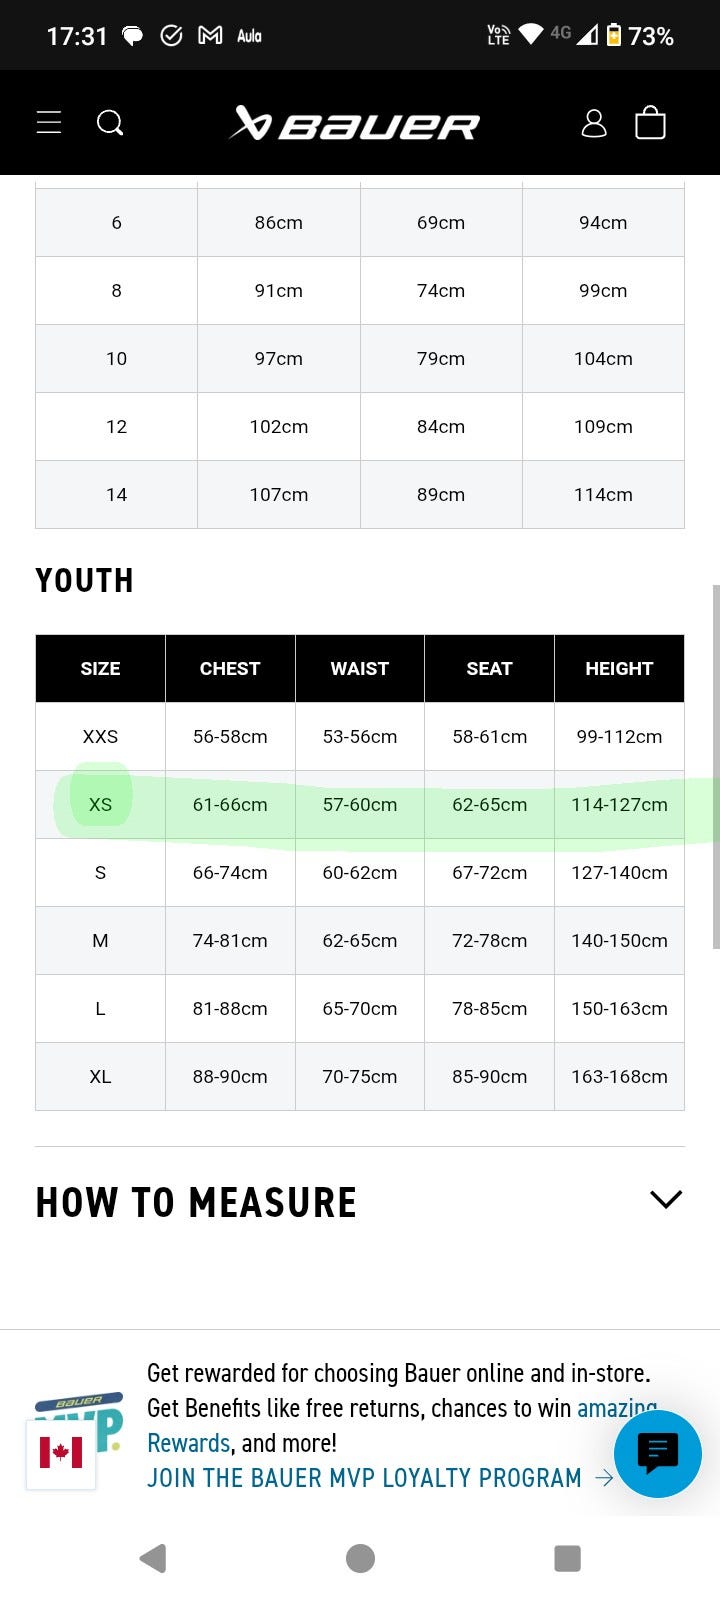Follow the amazing Rewards link
The image size is (720, 1600).
click(x=188, y=1443)
